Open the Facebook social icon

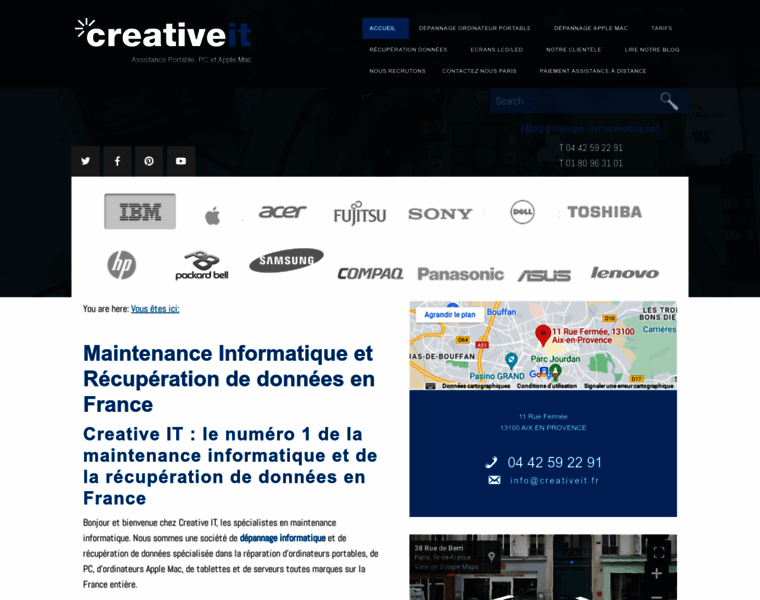pyautogui.click(x=117, y=161)
